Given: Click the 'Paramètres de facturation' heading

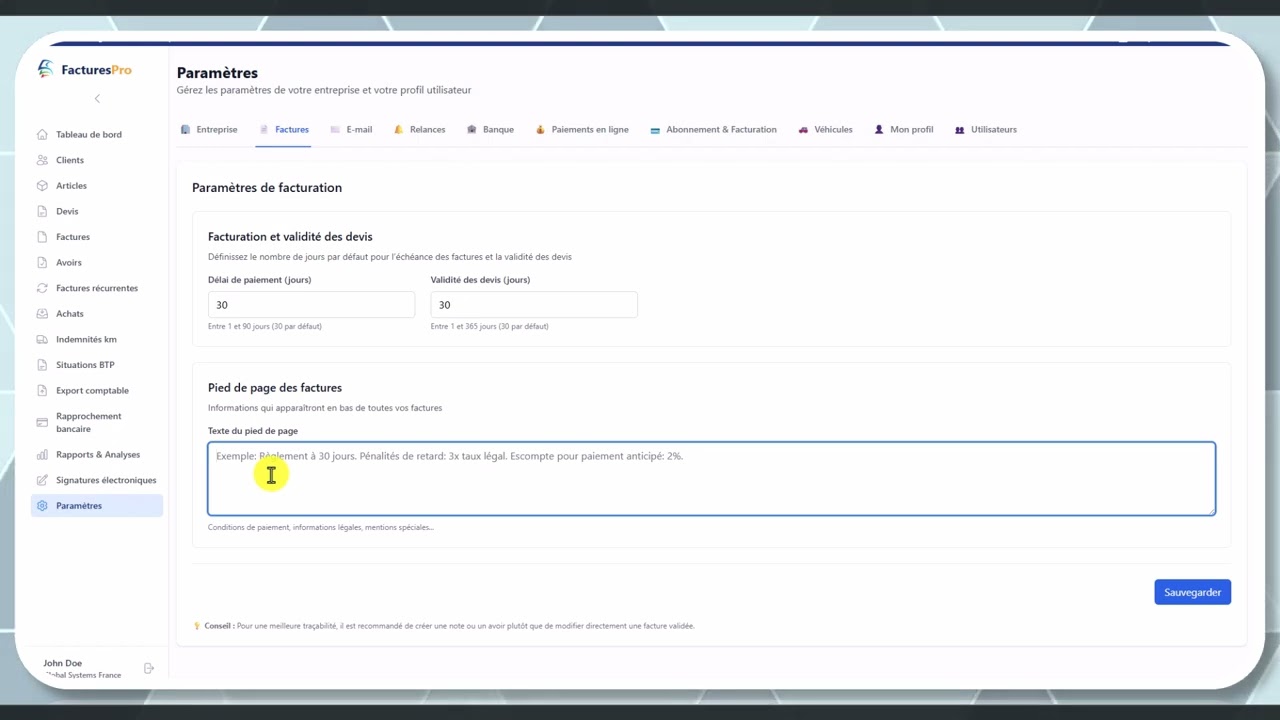Looking at the screenshot, I should (x=267, y=188).
